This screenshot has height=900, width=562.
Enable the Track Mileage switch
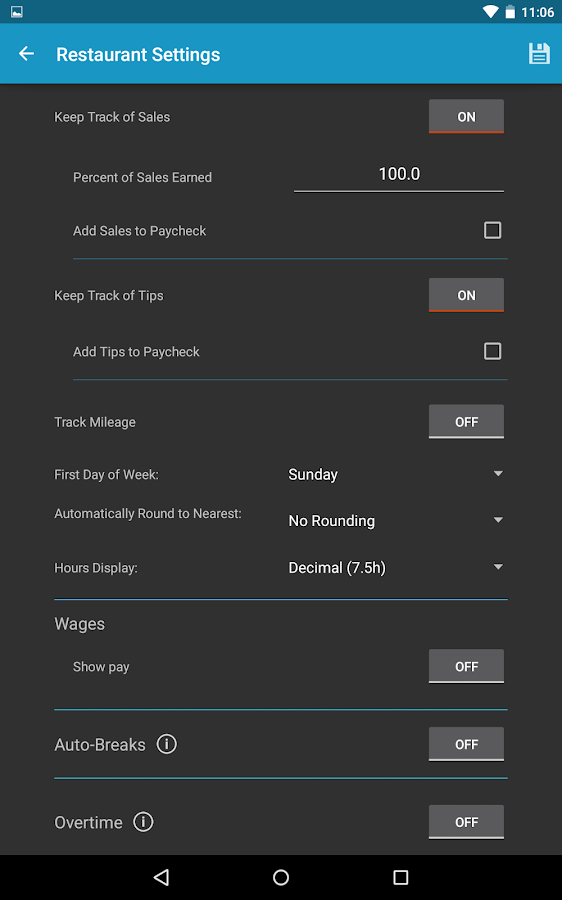(466, 422)
